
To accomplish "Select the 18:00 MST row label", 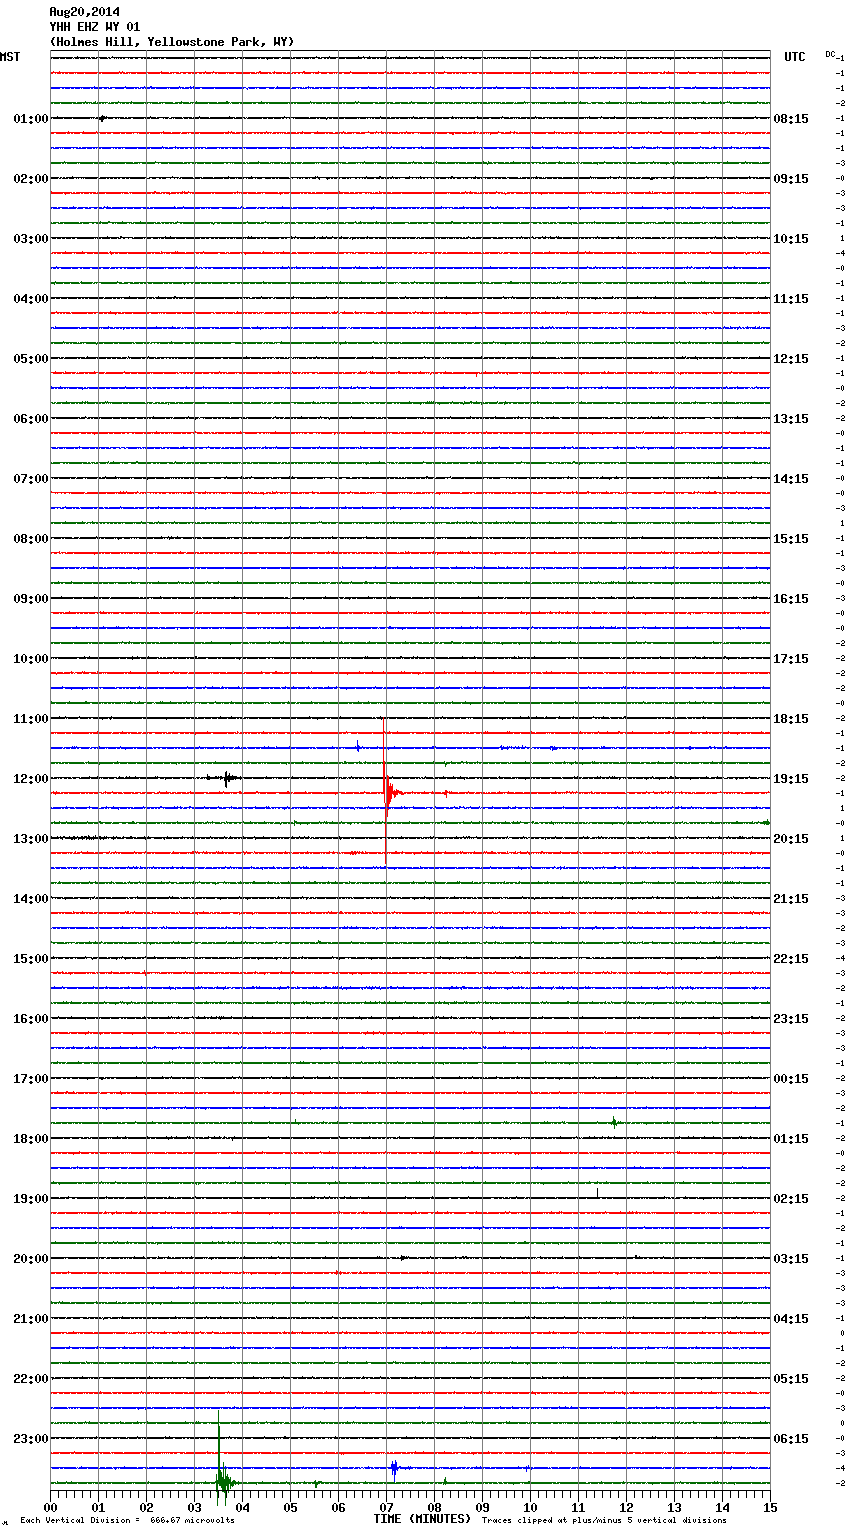I will (30, 1139).
